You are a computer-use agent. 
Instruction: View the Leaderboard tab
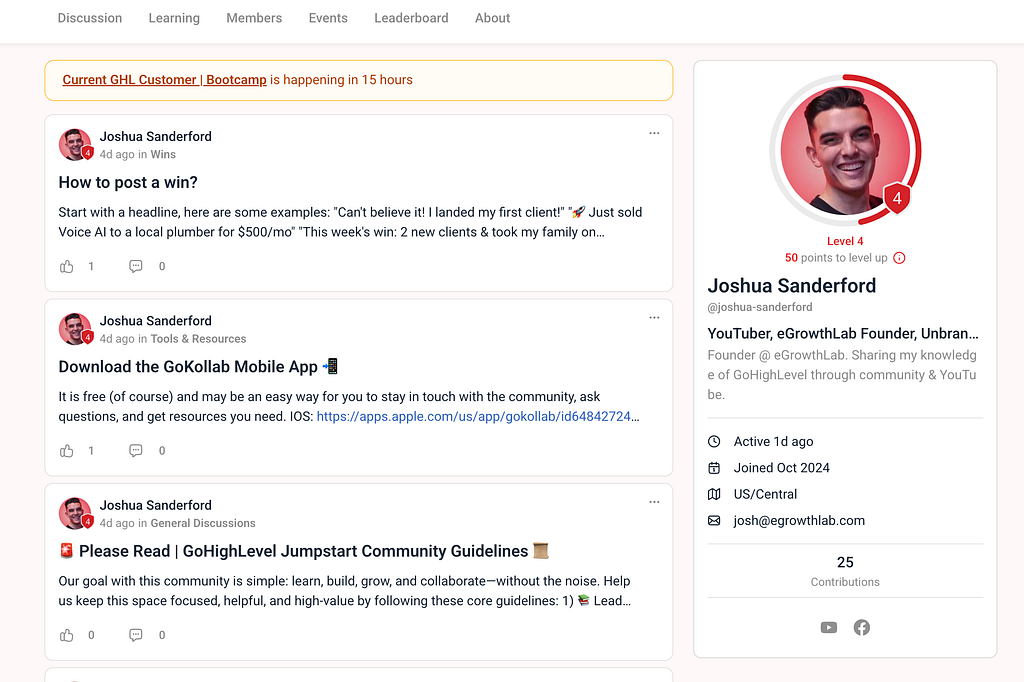411,18
